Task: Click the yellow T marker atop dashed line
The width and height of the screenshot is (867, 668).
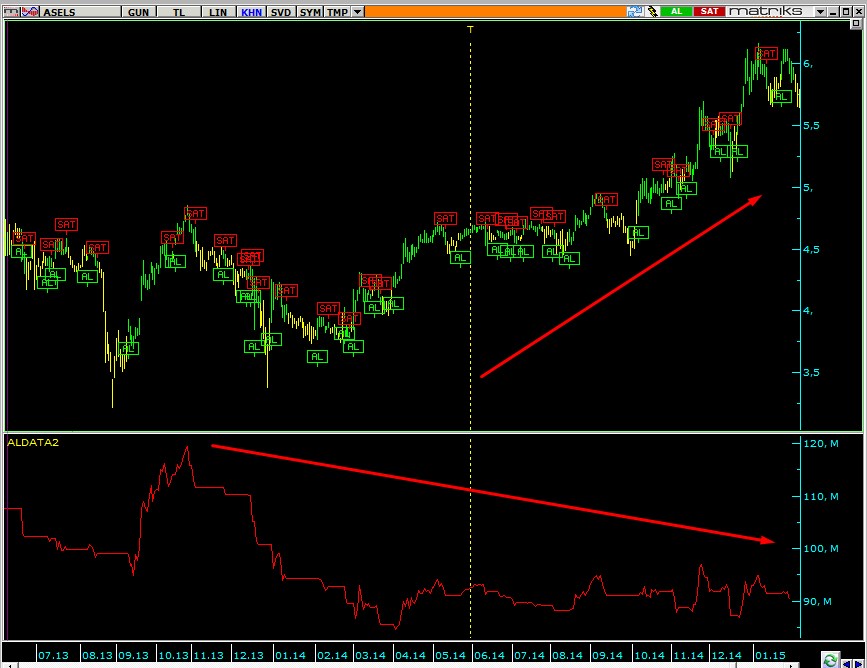Action: pos(471,29)
